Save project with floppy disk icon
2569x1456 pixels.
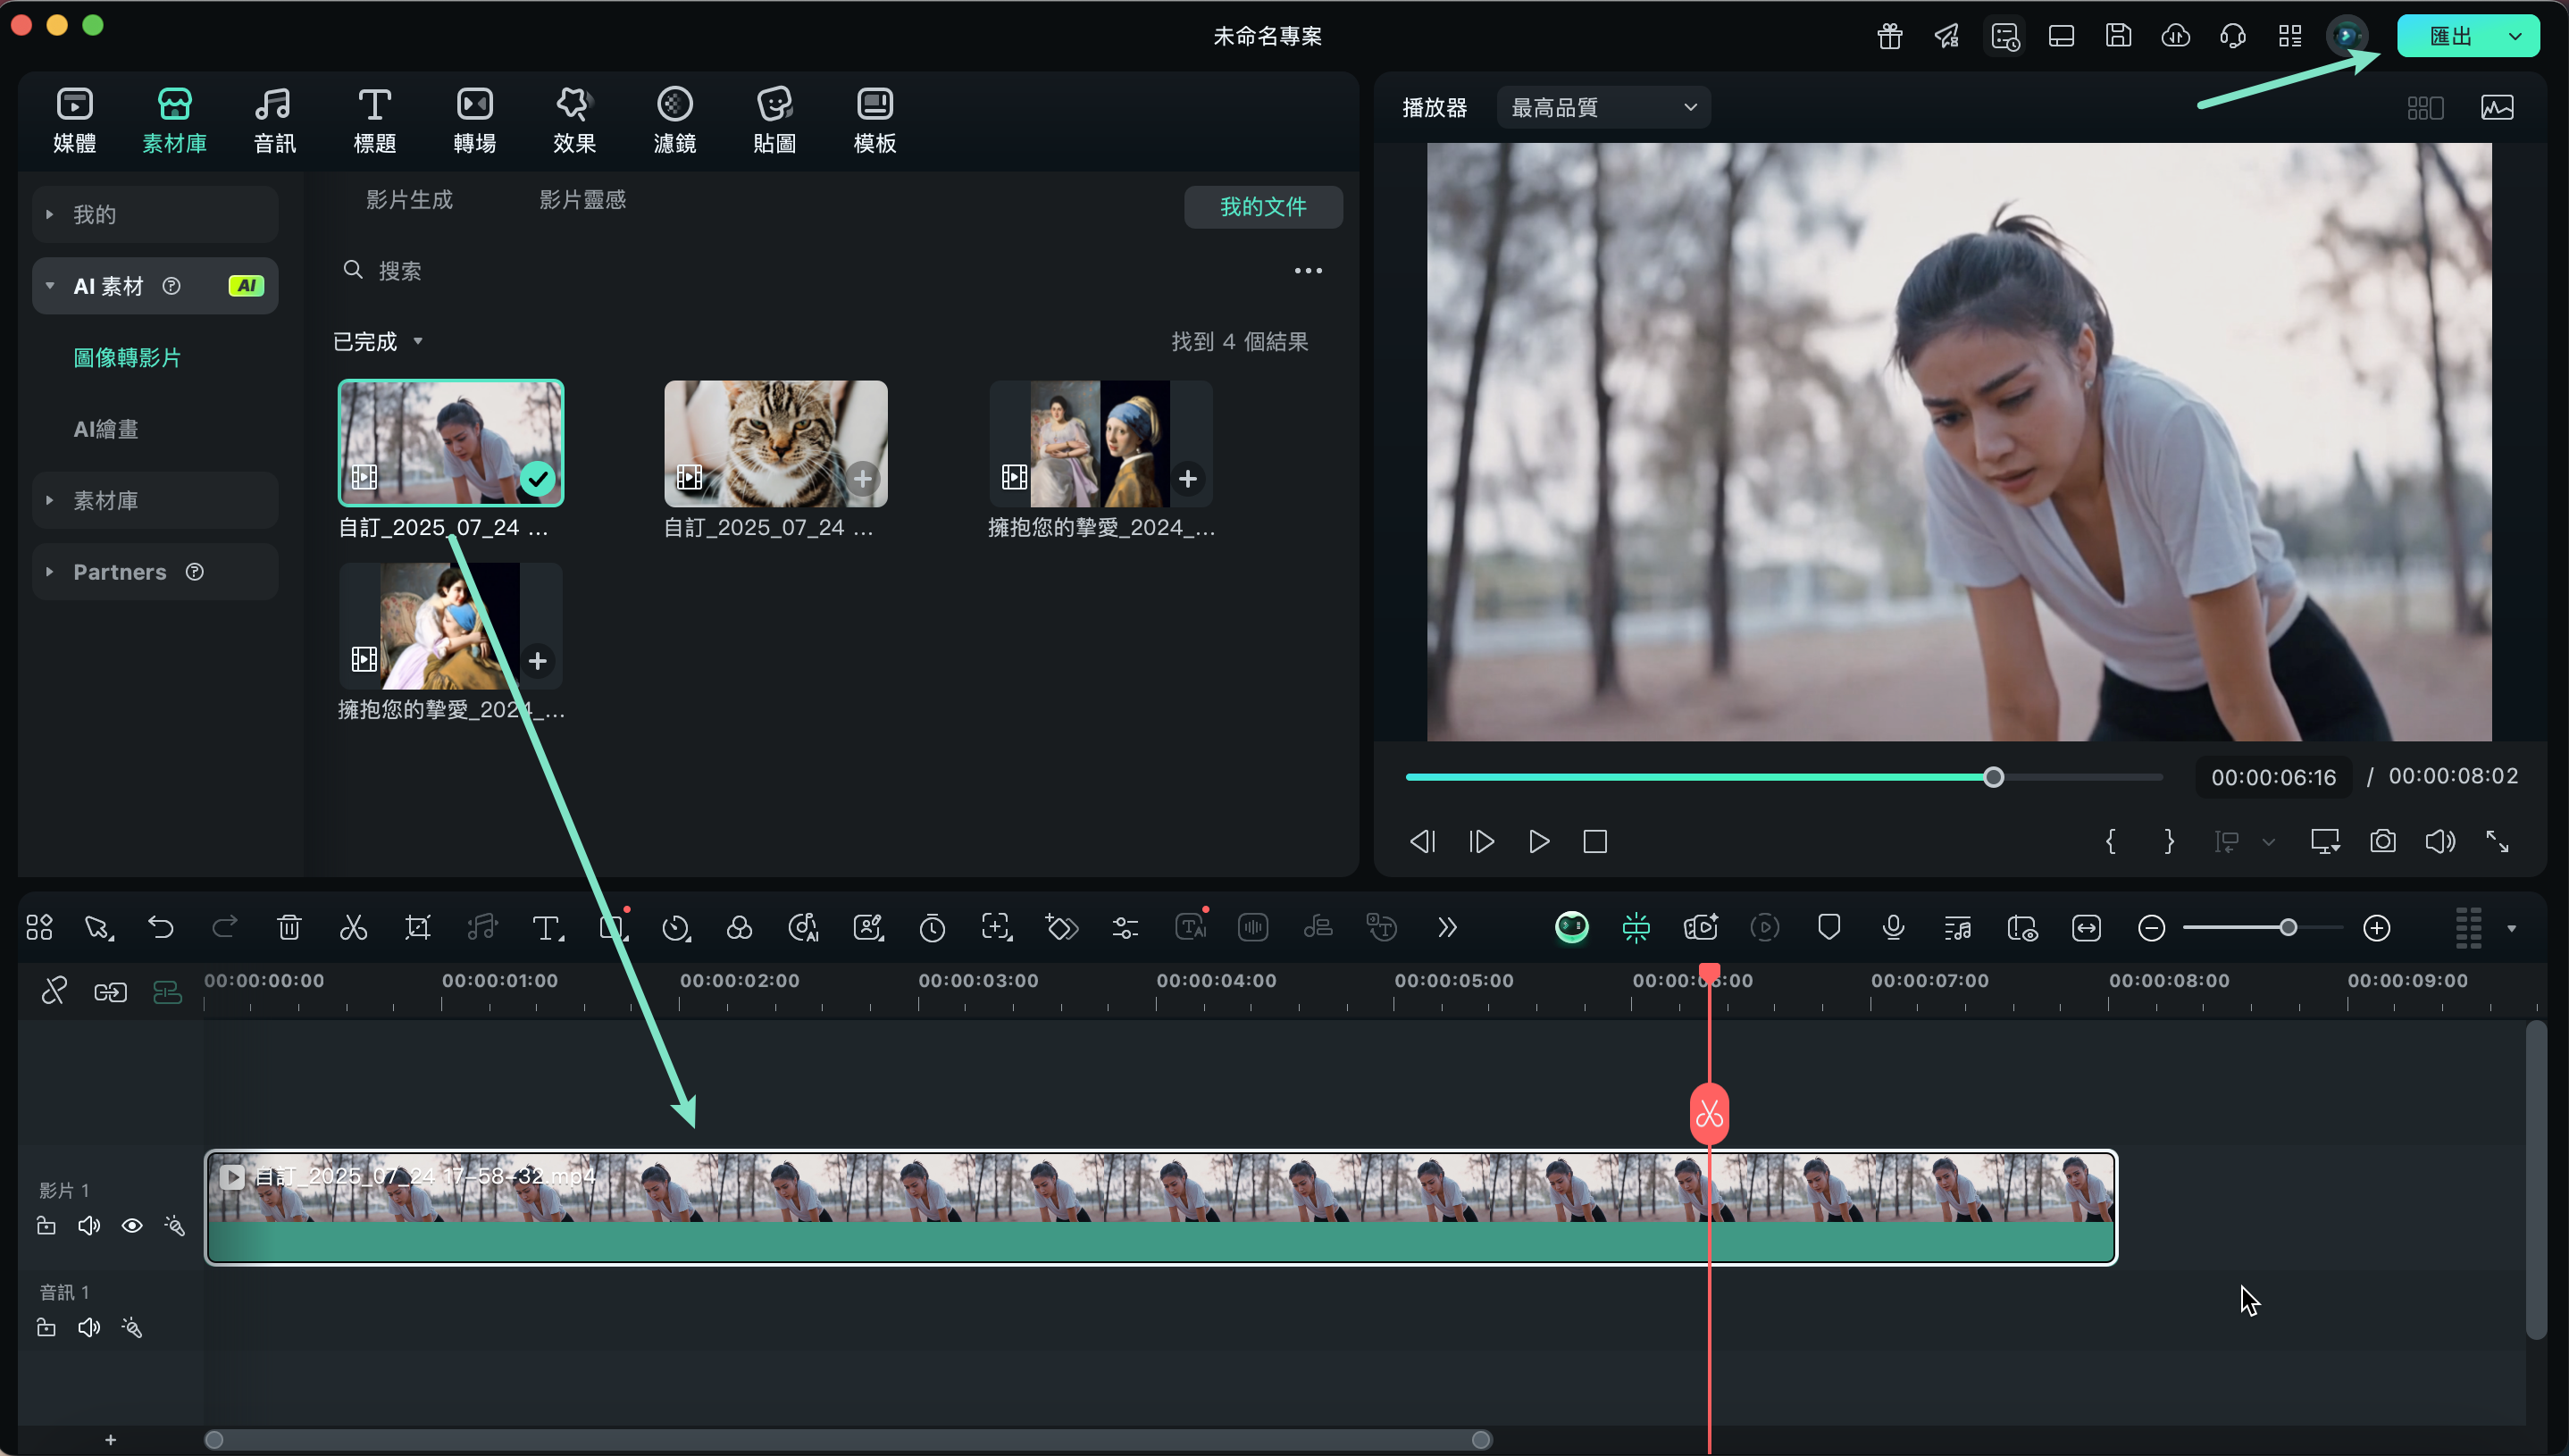(2118, 36)
